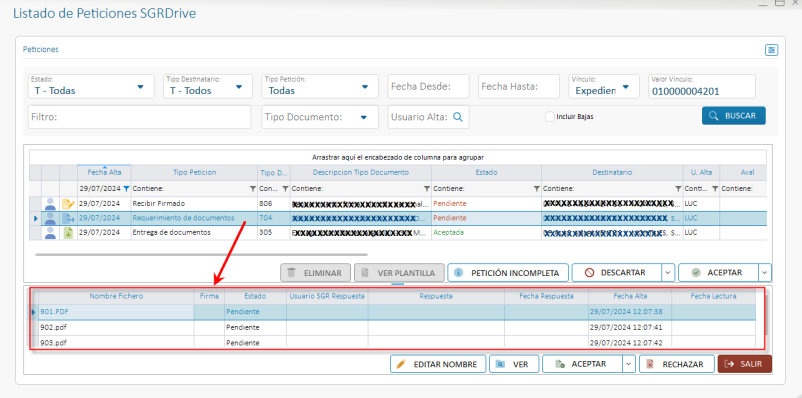The width and height of the screenshot is (802, 398).
Task: Click the RECHAZAR button
Action: (676, 364)
